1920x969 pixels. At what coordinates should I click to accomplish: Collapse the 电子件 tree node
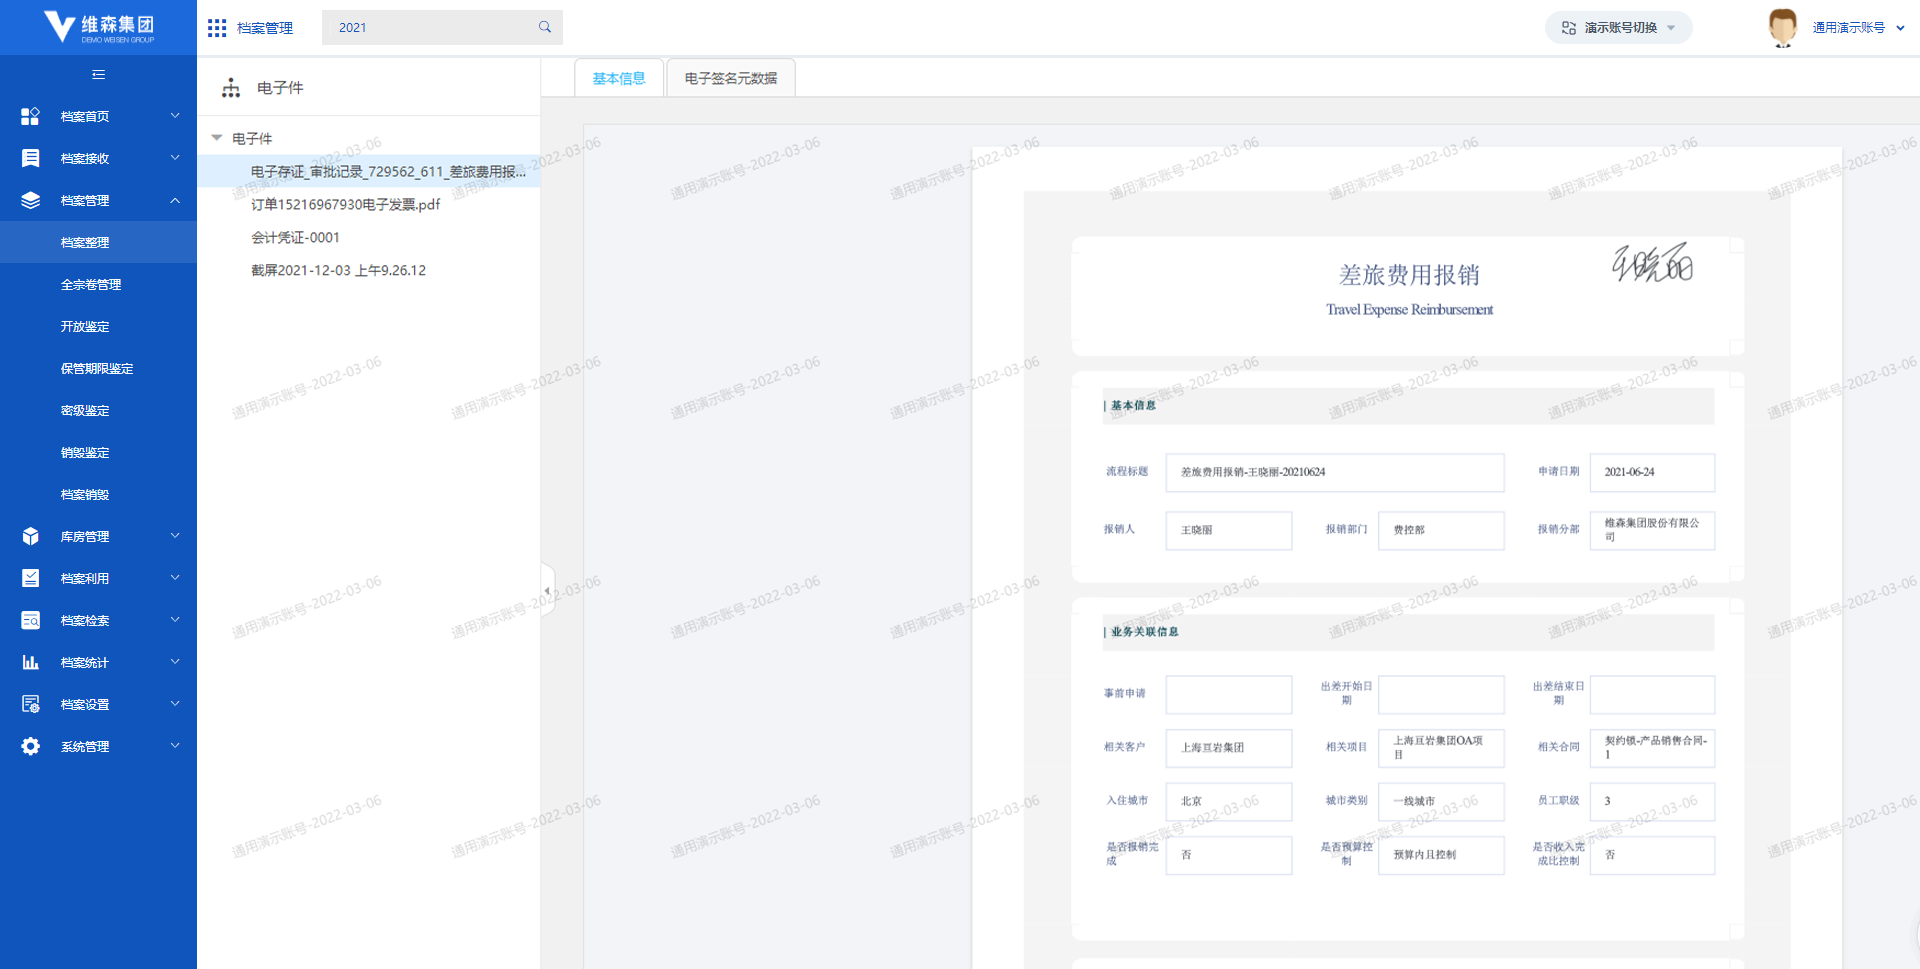point(217,138)
